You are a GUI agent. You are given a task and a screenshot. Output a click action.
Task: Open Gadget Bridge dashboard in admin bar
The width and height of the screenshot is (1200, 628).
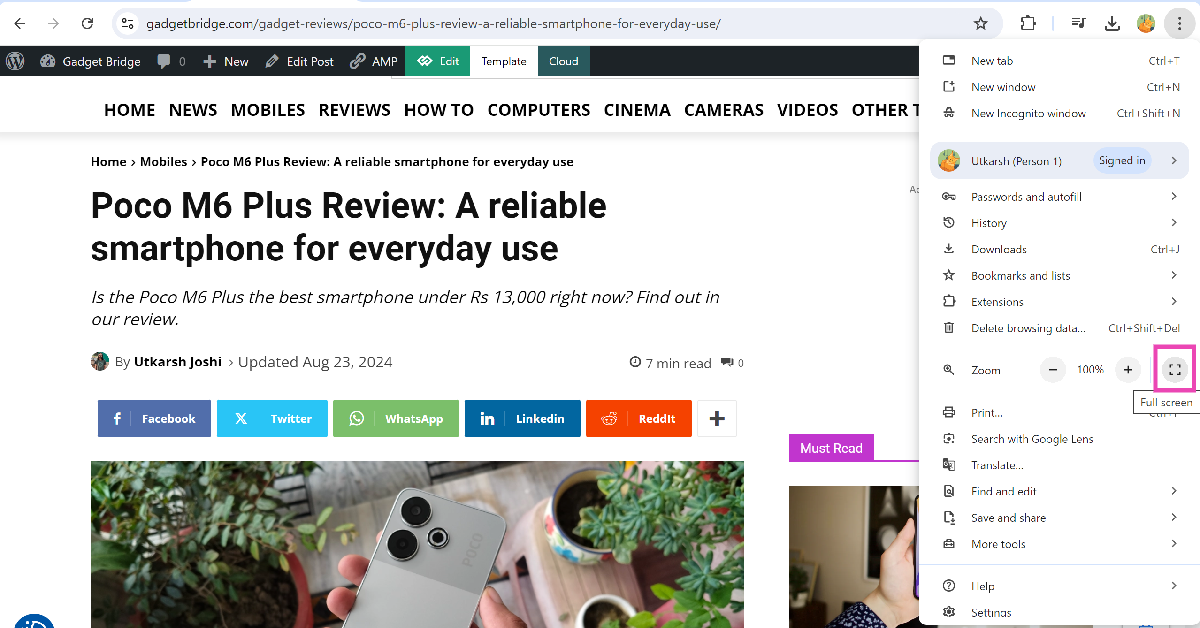pos(90,61)
